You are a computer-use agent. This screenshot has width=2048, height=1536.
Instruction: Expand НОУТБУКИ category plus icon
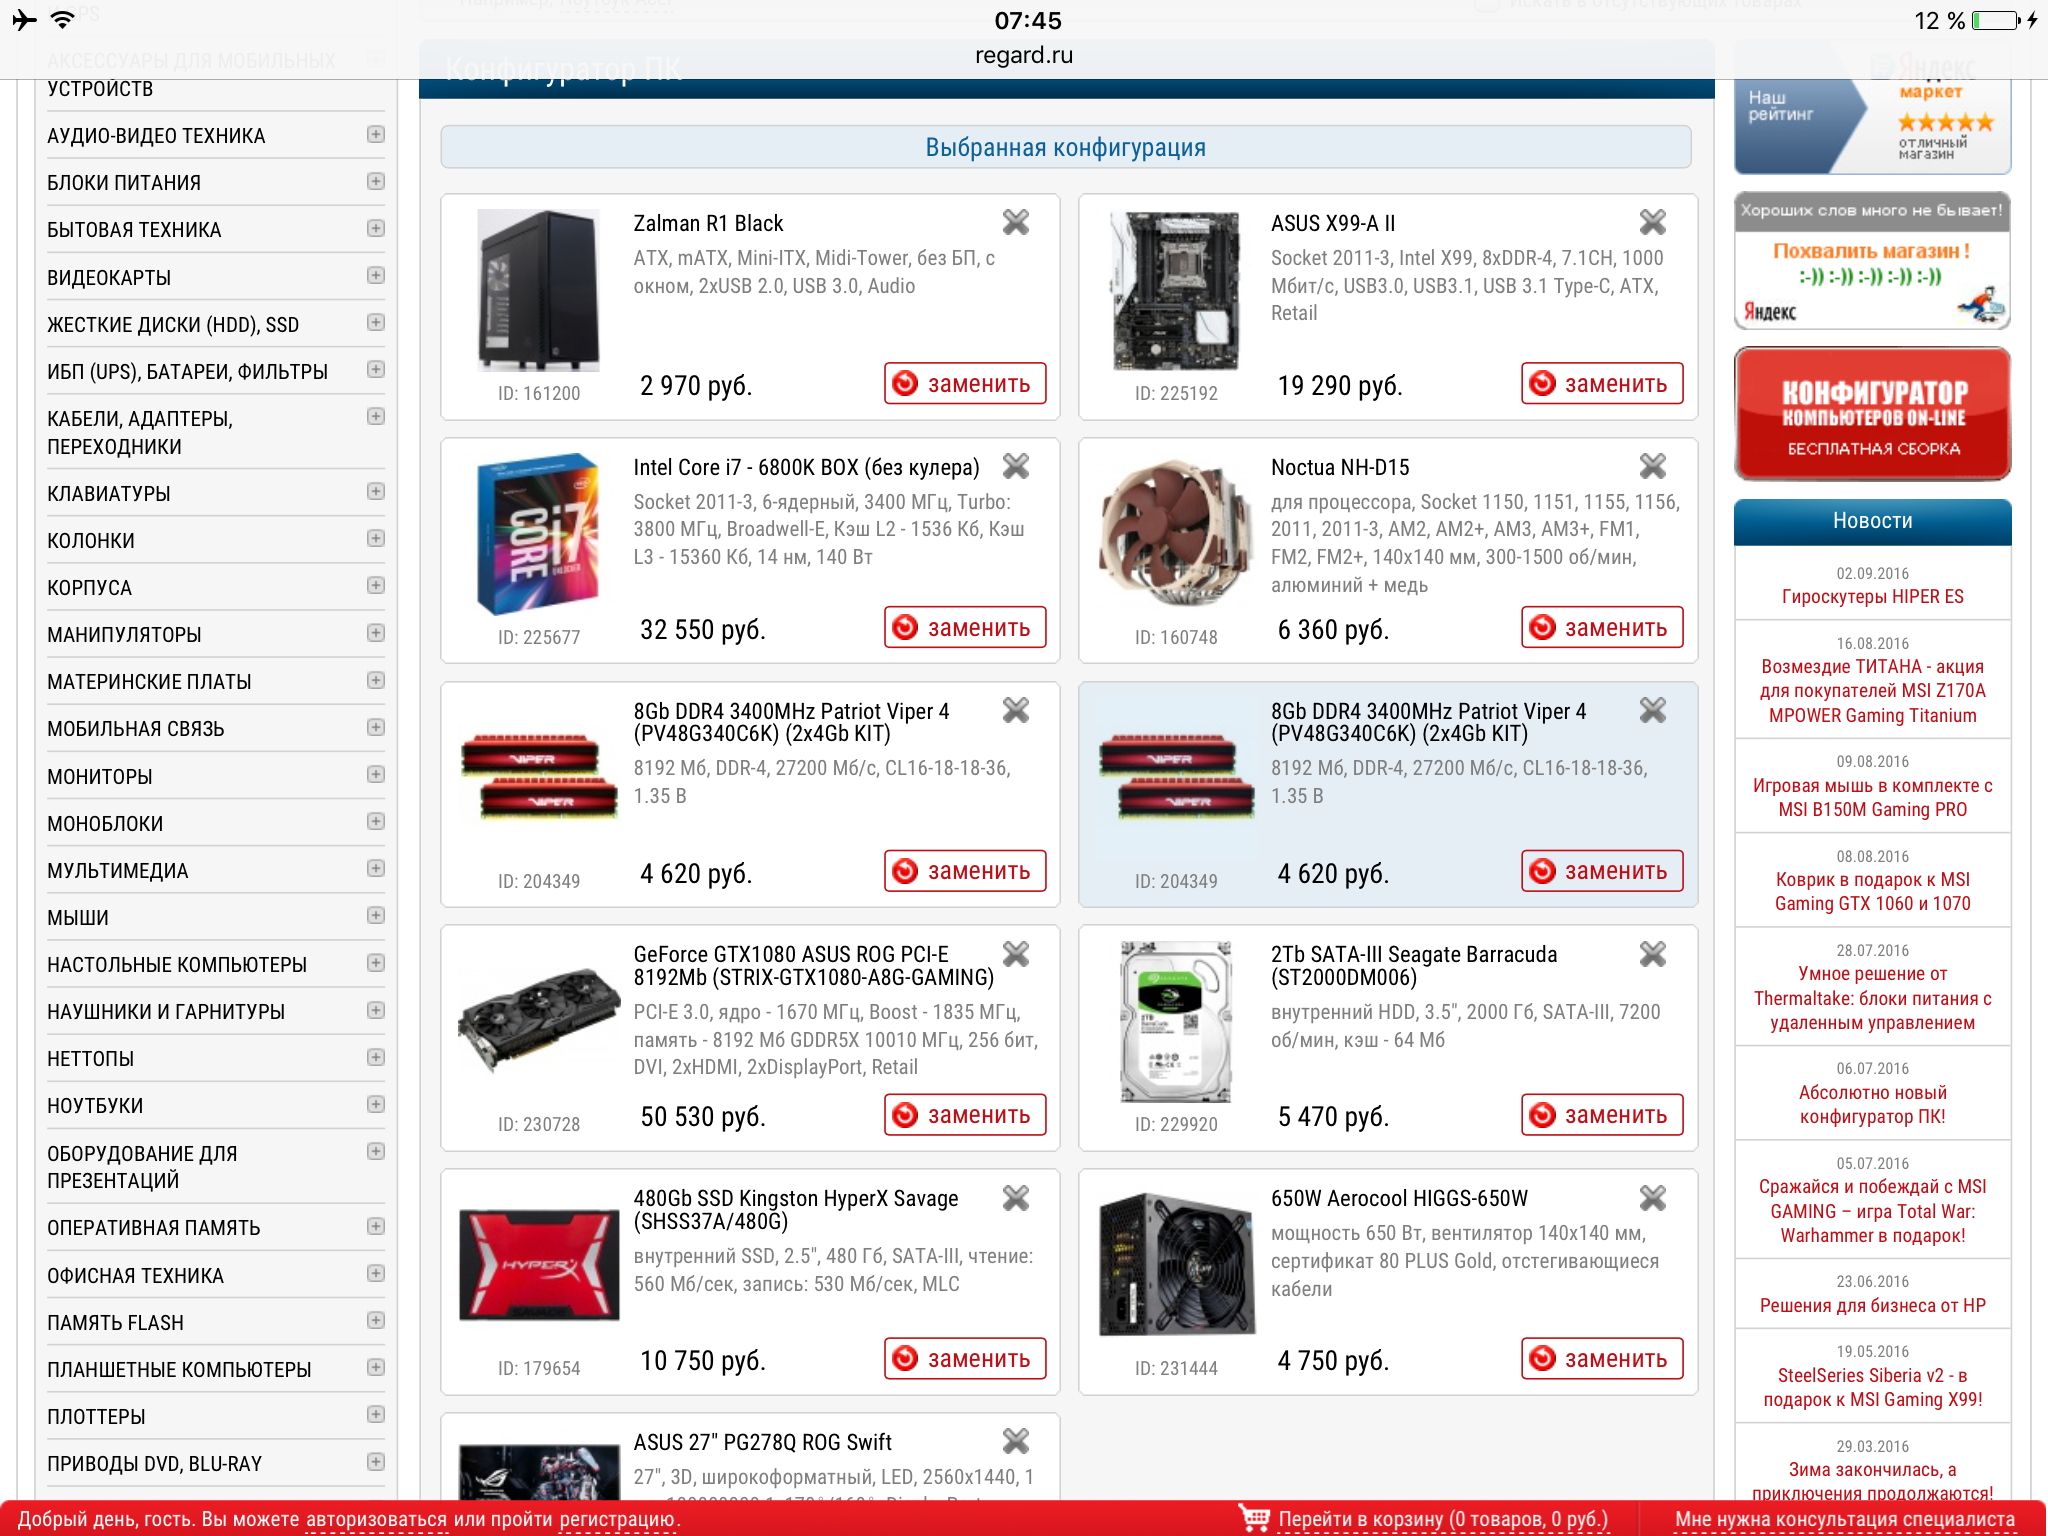coord(376,1104)
